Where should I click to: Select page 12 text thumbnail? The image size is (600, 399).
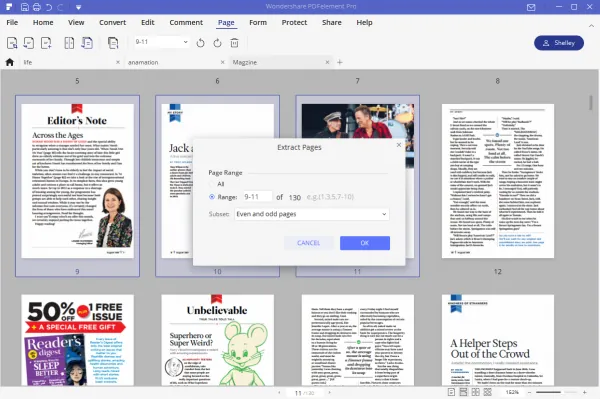pos(498,181)
